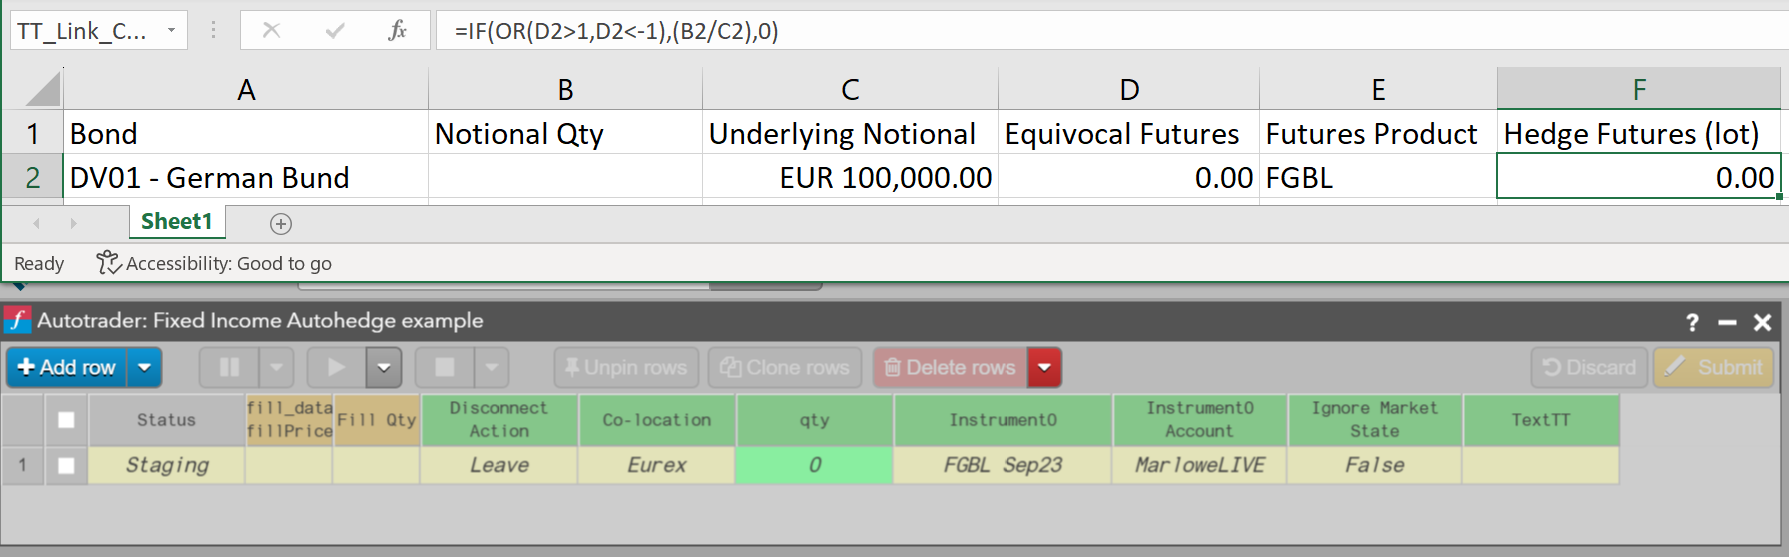This screenshot has width=1789, height=557.
Task: Click the Submit button
Action: tap(1714, 368)
